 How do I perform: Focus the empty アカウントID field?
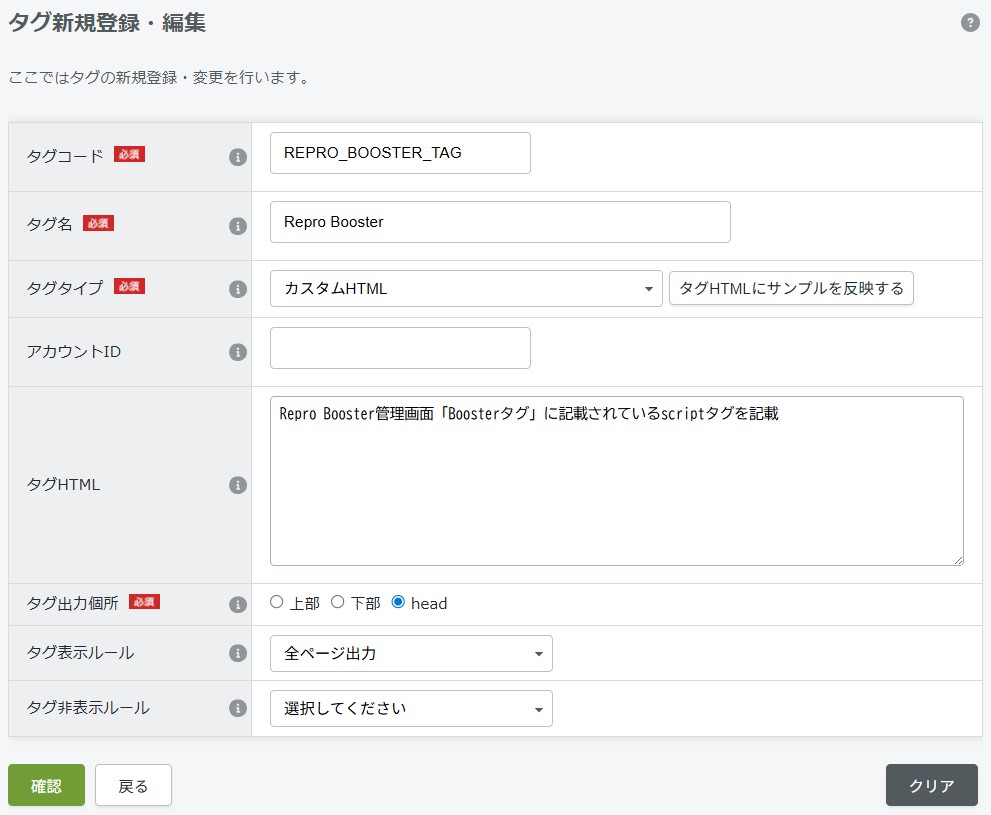tap(400, 348)
